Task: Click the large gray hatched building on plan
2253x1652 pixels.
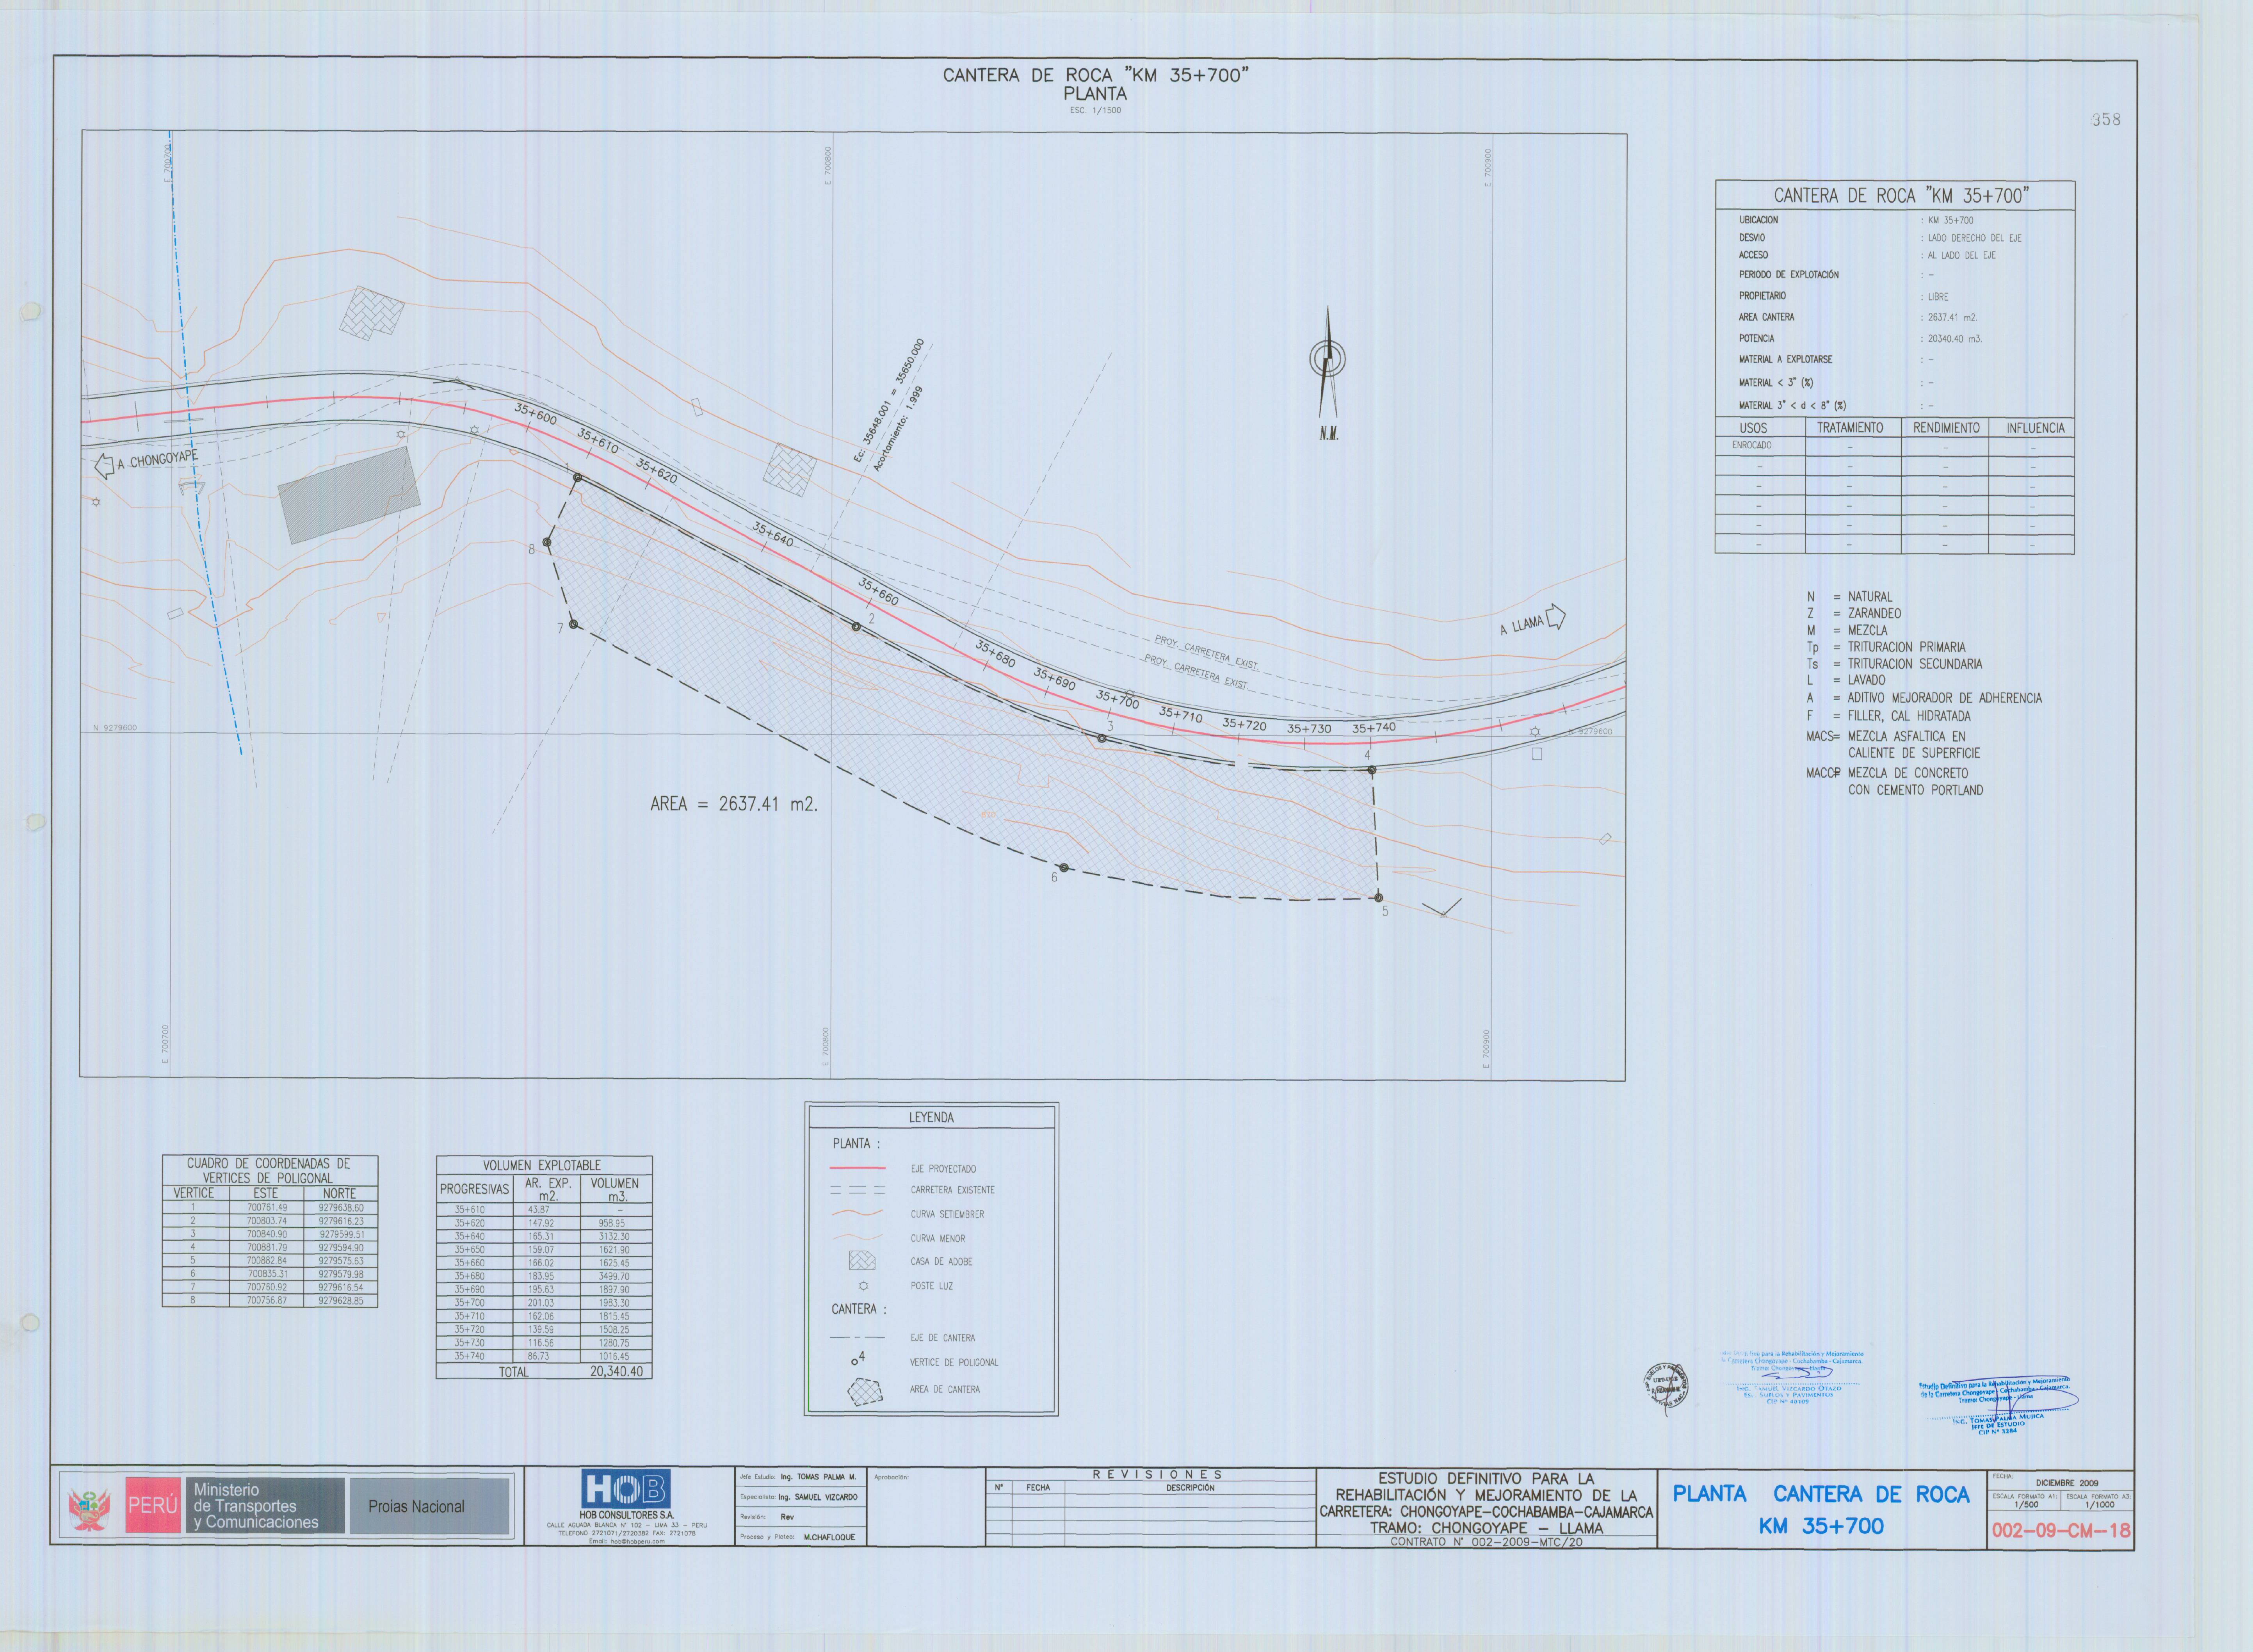Action: coord(348,495)
